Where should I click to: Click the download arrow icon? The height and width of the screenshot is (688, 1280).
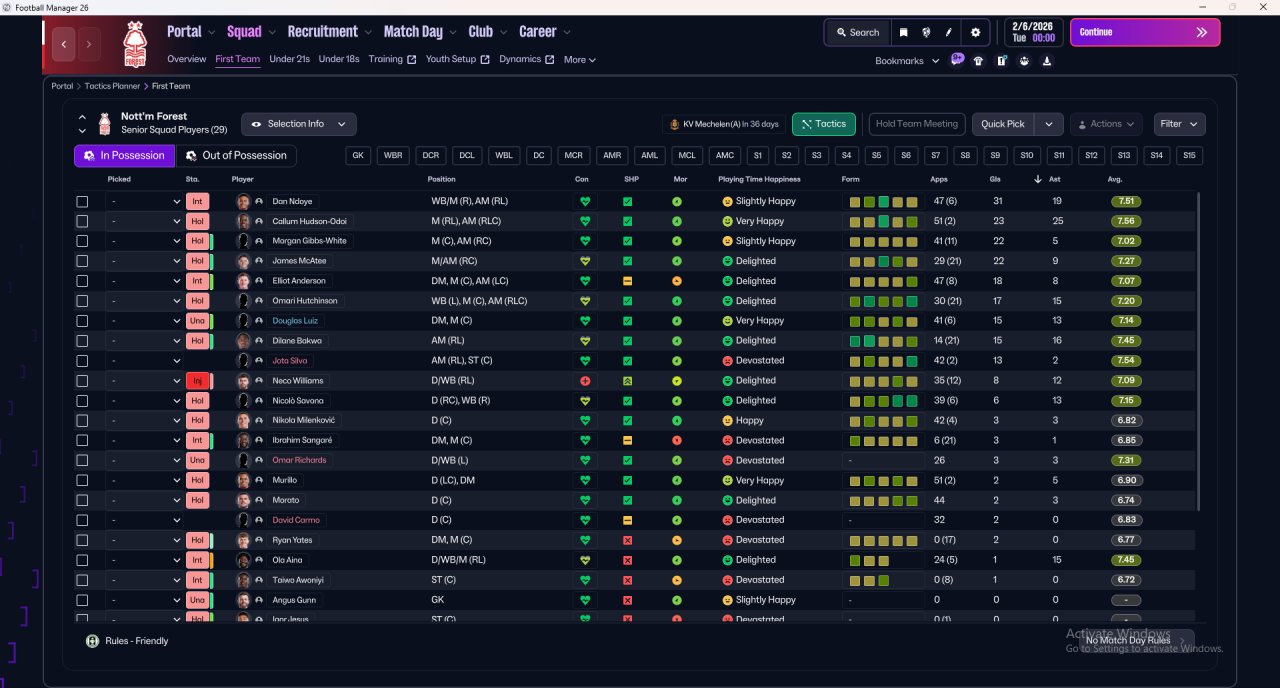coord(1046,61)
